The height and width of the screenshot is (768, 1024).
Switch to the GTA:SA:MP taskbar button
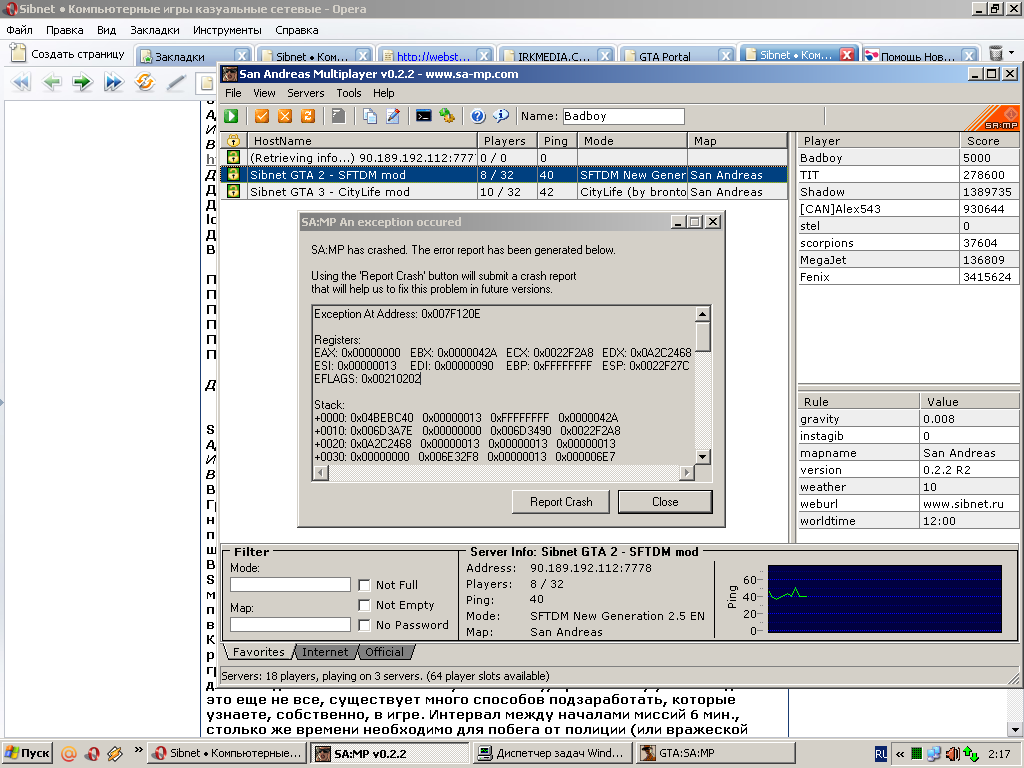tap(715, 754)
